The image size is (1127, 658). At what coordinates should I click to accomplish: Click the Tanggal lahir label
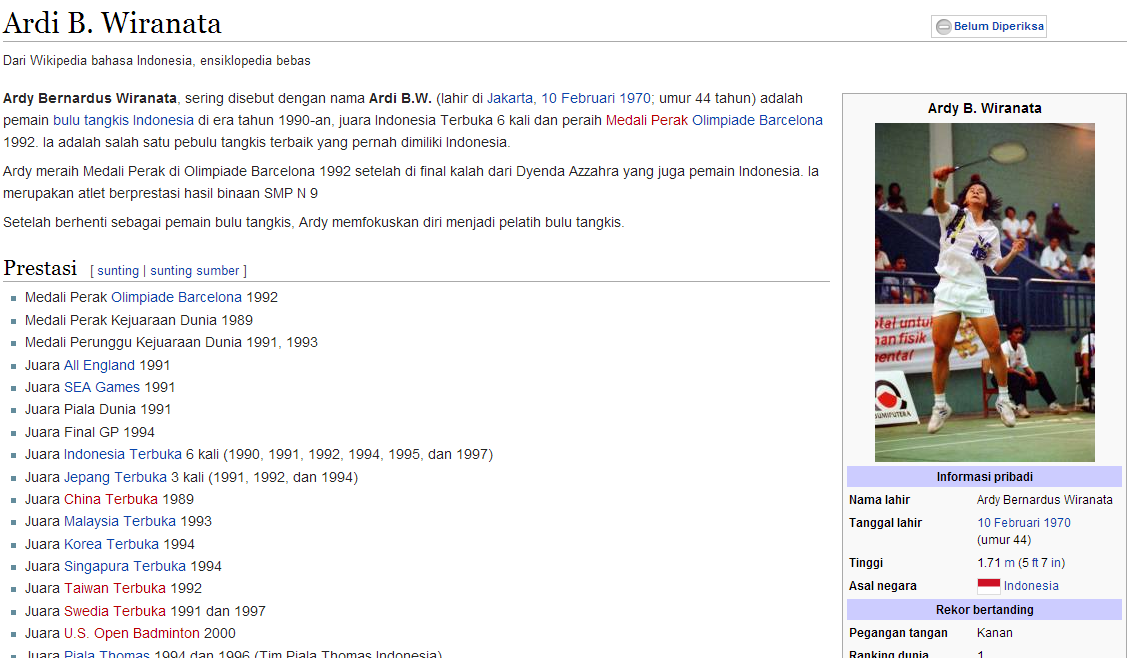[x=885, y=523]
